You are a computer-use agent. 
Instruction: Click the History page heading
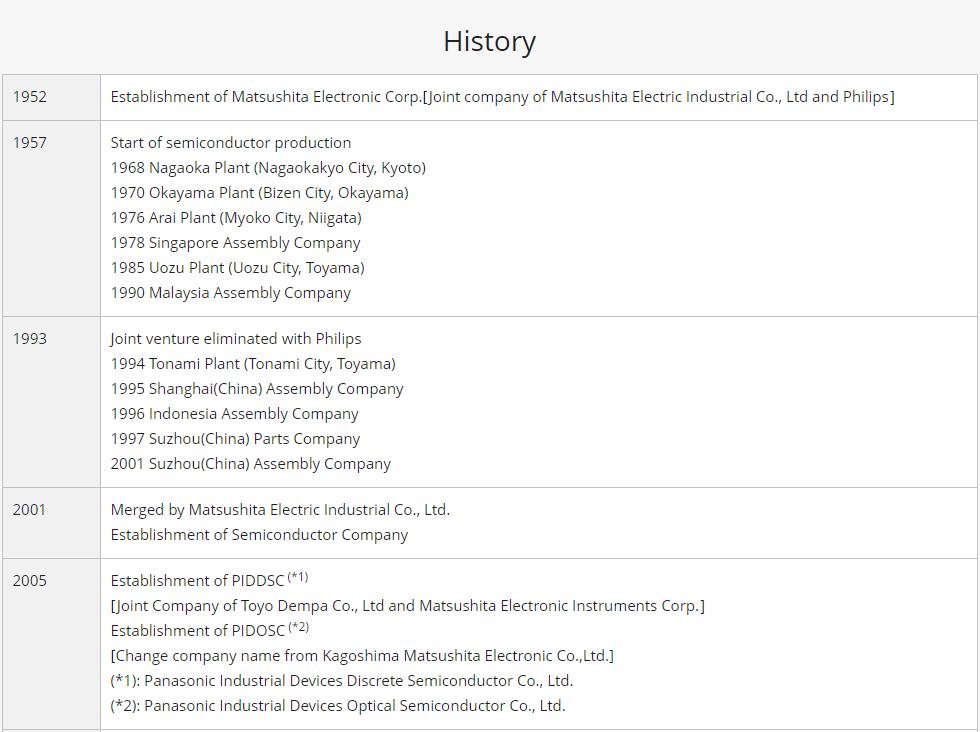coord(489,41)
